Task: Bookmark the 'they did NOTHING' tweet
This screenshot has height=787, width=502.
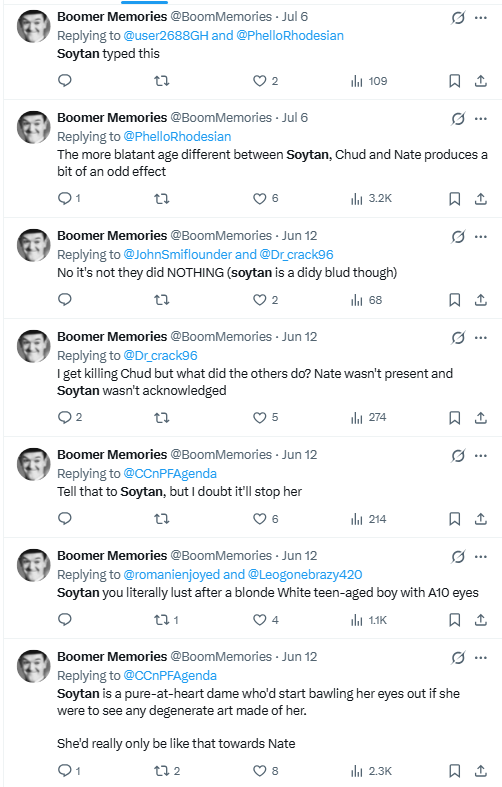Action: click(454, 300)
